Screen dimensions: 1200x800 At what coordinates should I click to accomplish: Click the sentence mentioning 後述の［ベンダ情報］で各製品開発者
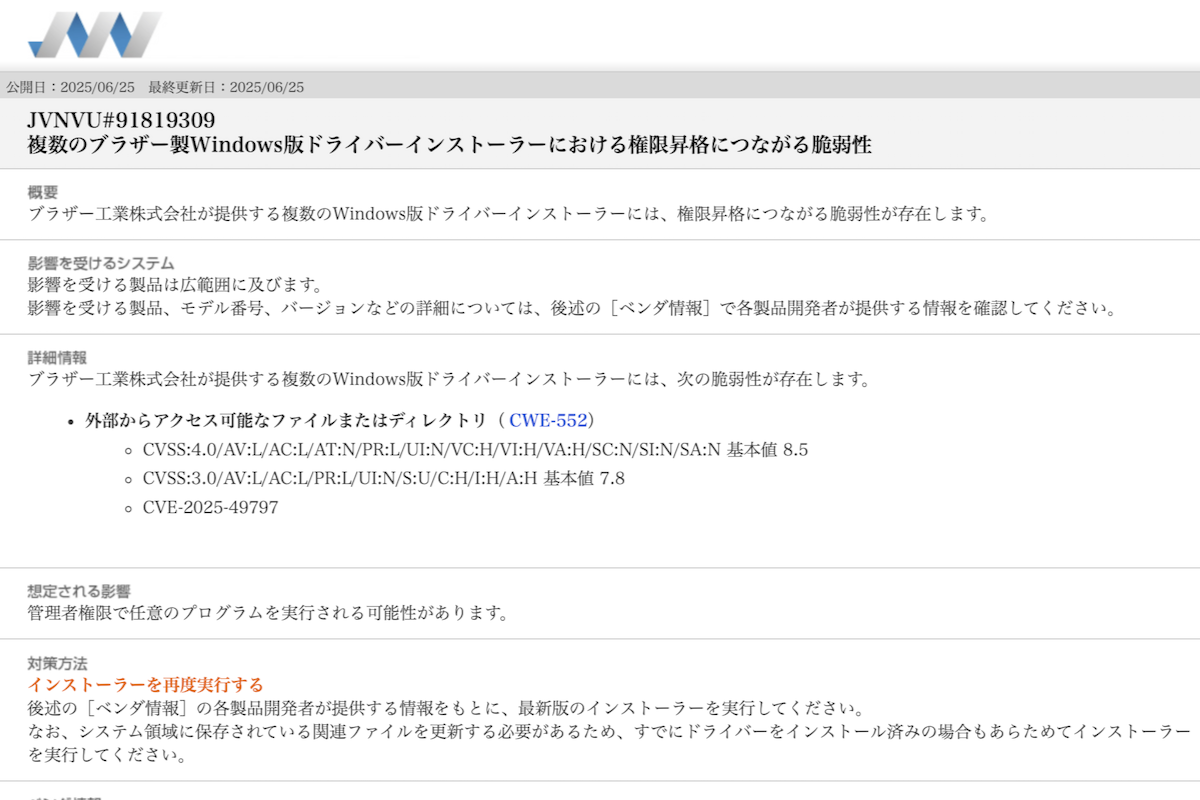pyautogui.click(x=572, y=308)
